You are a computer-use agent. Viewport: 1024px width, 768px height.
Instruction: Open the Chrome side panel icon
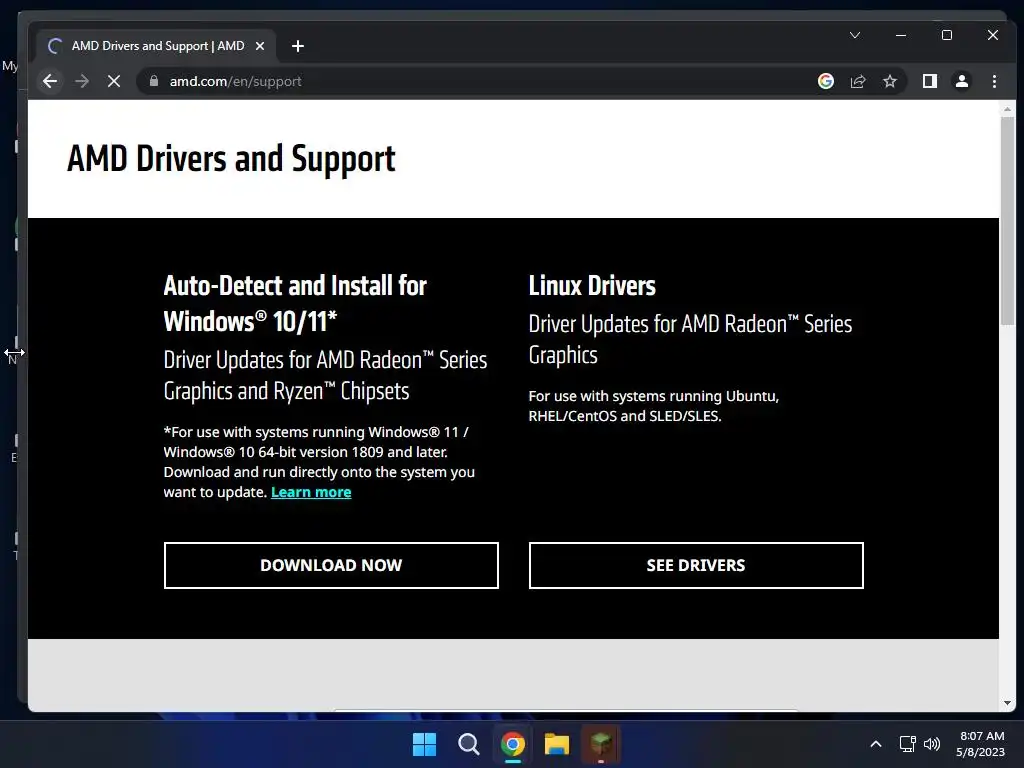(930, 81)
